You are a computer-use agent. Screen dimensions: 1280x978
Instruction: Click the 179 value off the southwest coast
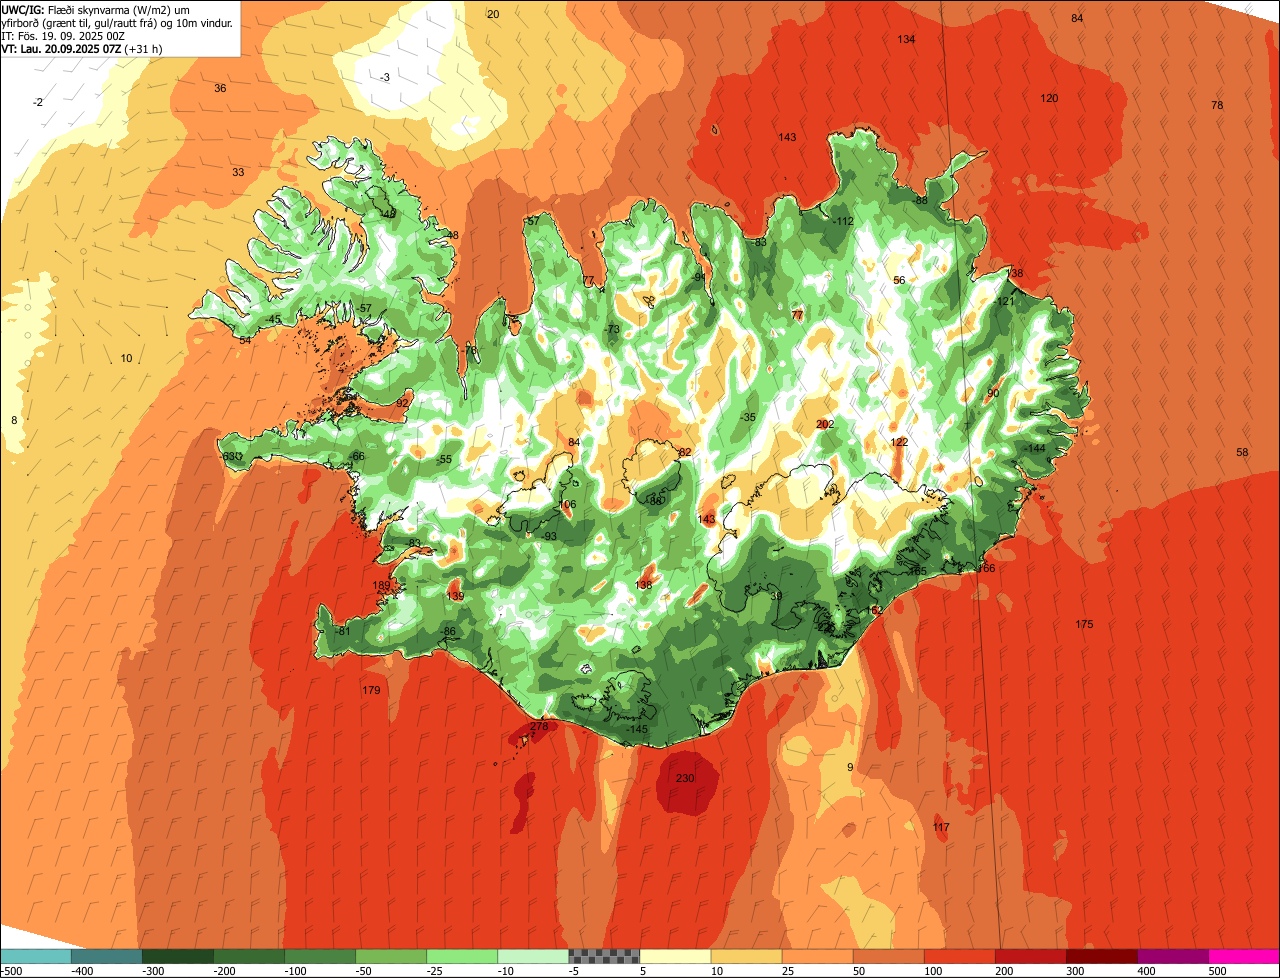tap(371, 690)
